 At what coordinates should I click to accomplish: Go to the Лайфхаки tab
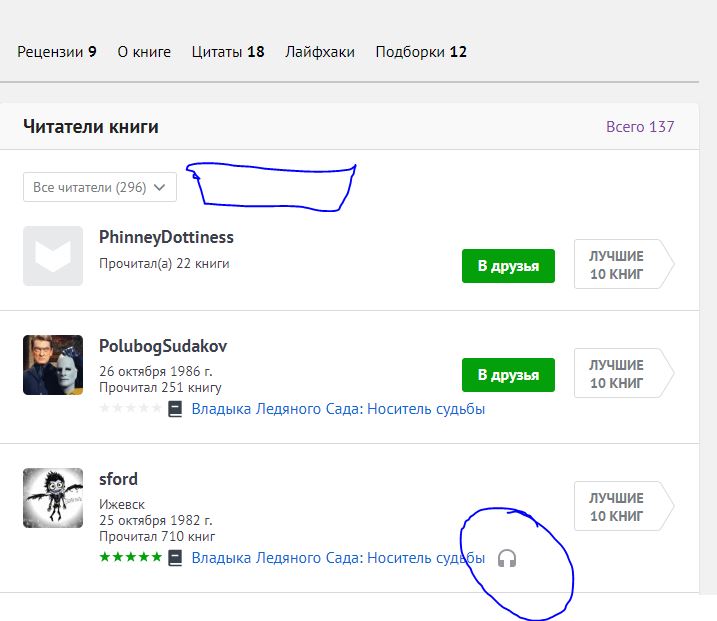(320, 52)
